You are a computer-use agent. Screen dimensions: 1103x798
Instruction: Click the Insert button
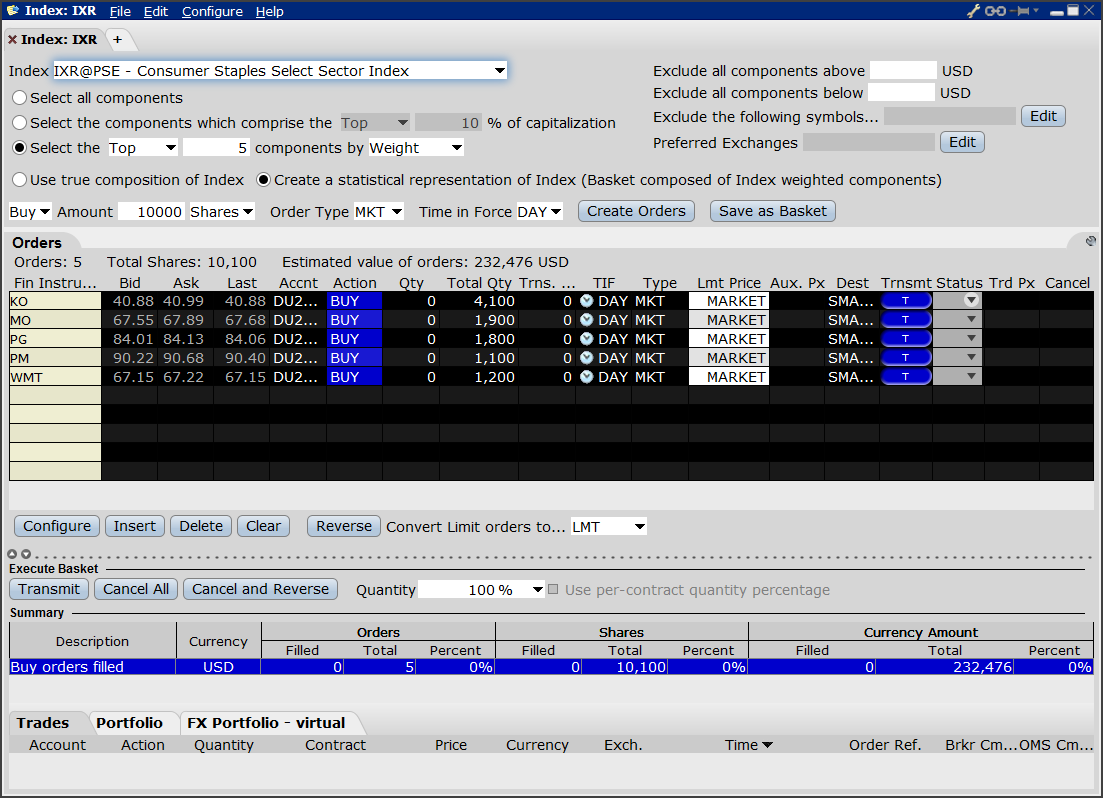(135, 526)
